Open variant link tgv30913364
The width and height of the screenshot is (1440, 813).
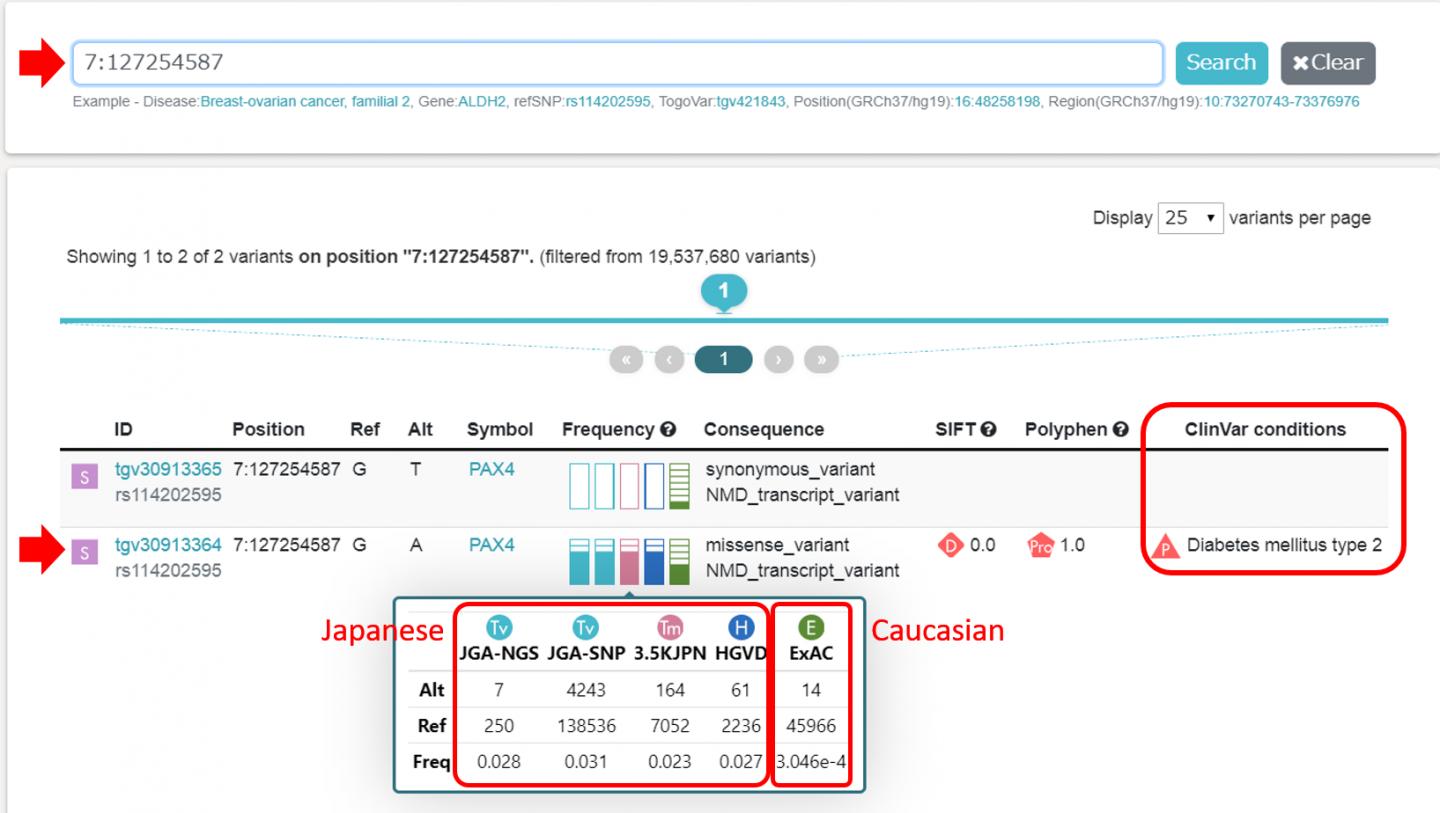(x=167, y=545)
